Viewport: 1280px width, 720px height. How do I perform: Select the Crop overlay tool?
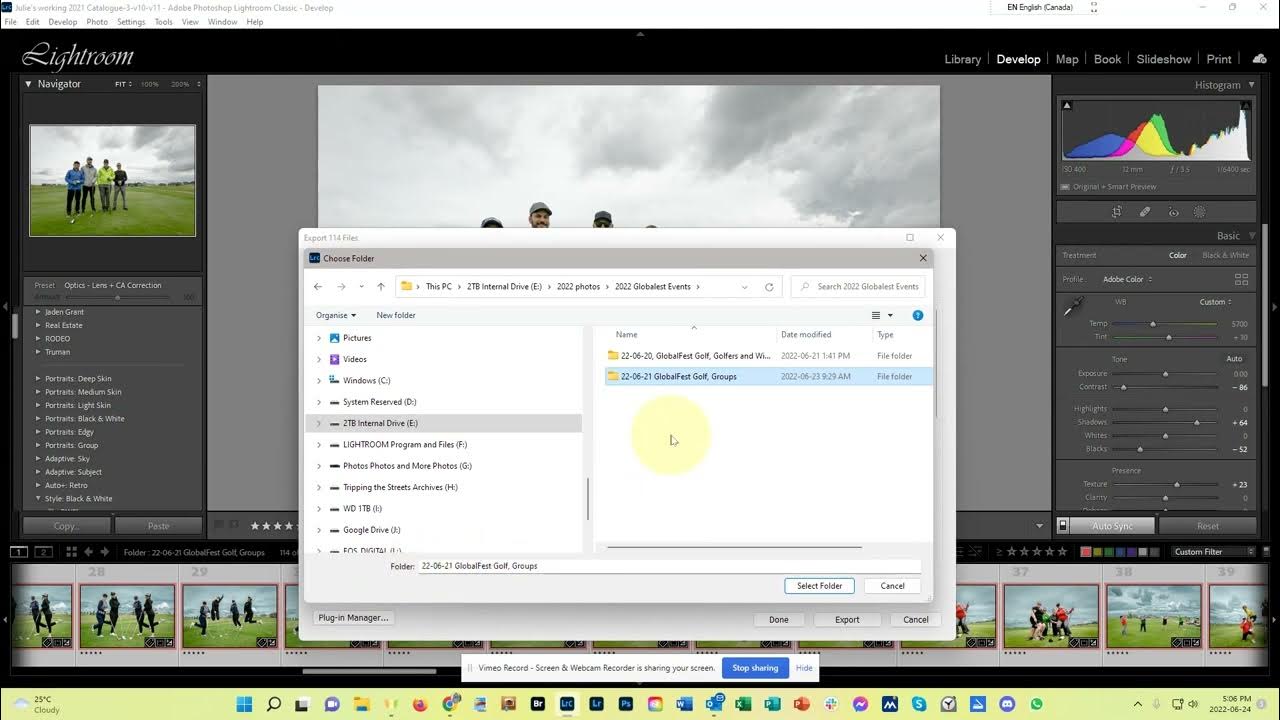pyautogui.click(x=1117, y=212)
